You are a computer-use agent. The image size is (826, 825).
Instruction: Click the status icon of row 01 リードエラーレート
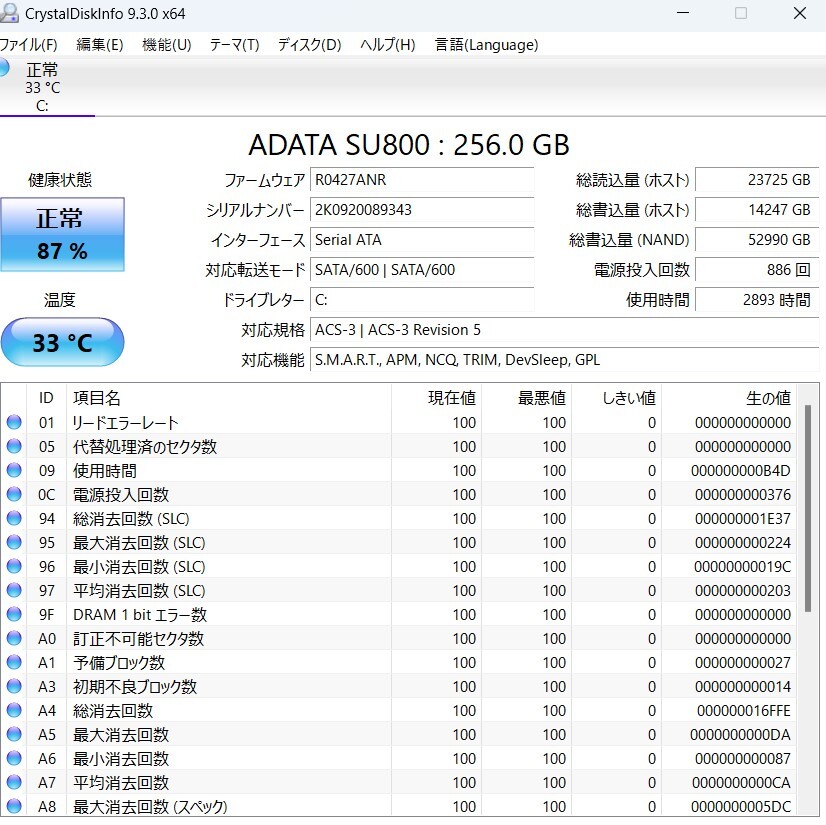pyautogui.click(x=14, y=423)
